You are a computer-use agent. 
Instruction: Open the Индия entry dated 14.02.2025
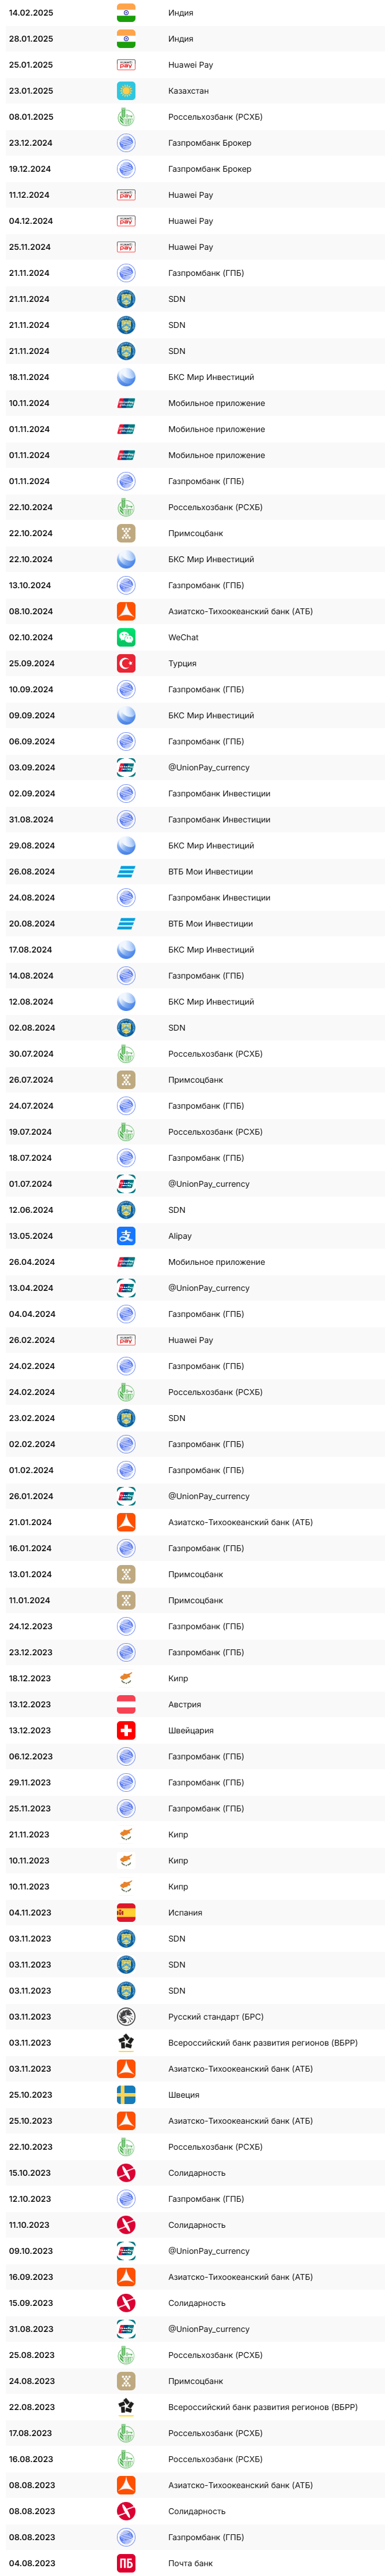[195, 13]
